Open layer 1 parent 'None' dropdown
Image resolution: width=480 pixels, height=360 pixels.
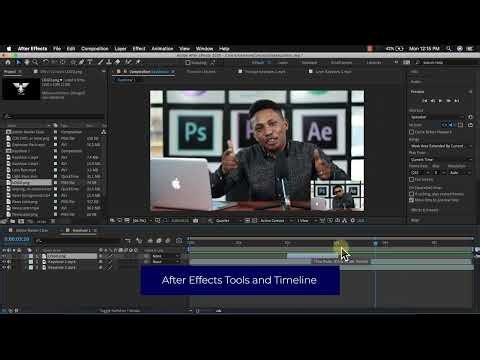[166, 256]
